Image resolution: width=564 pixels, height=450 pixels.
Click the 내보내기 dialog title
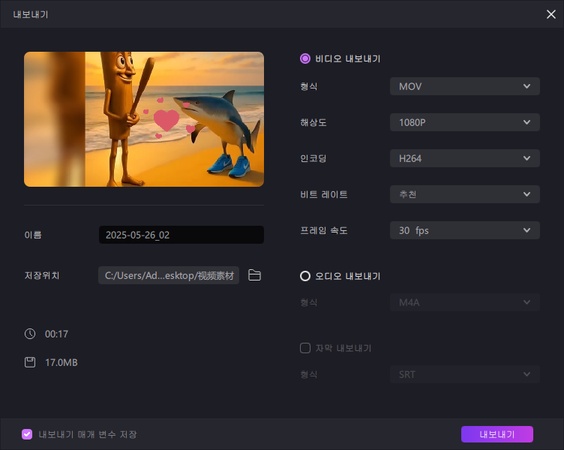(x=31, y=14)
